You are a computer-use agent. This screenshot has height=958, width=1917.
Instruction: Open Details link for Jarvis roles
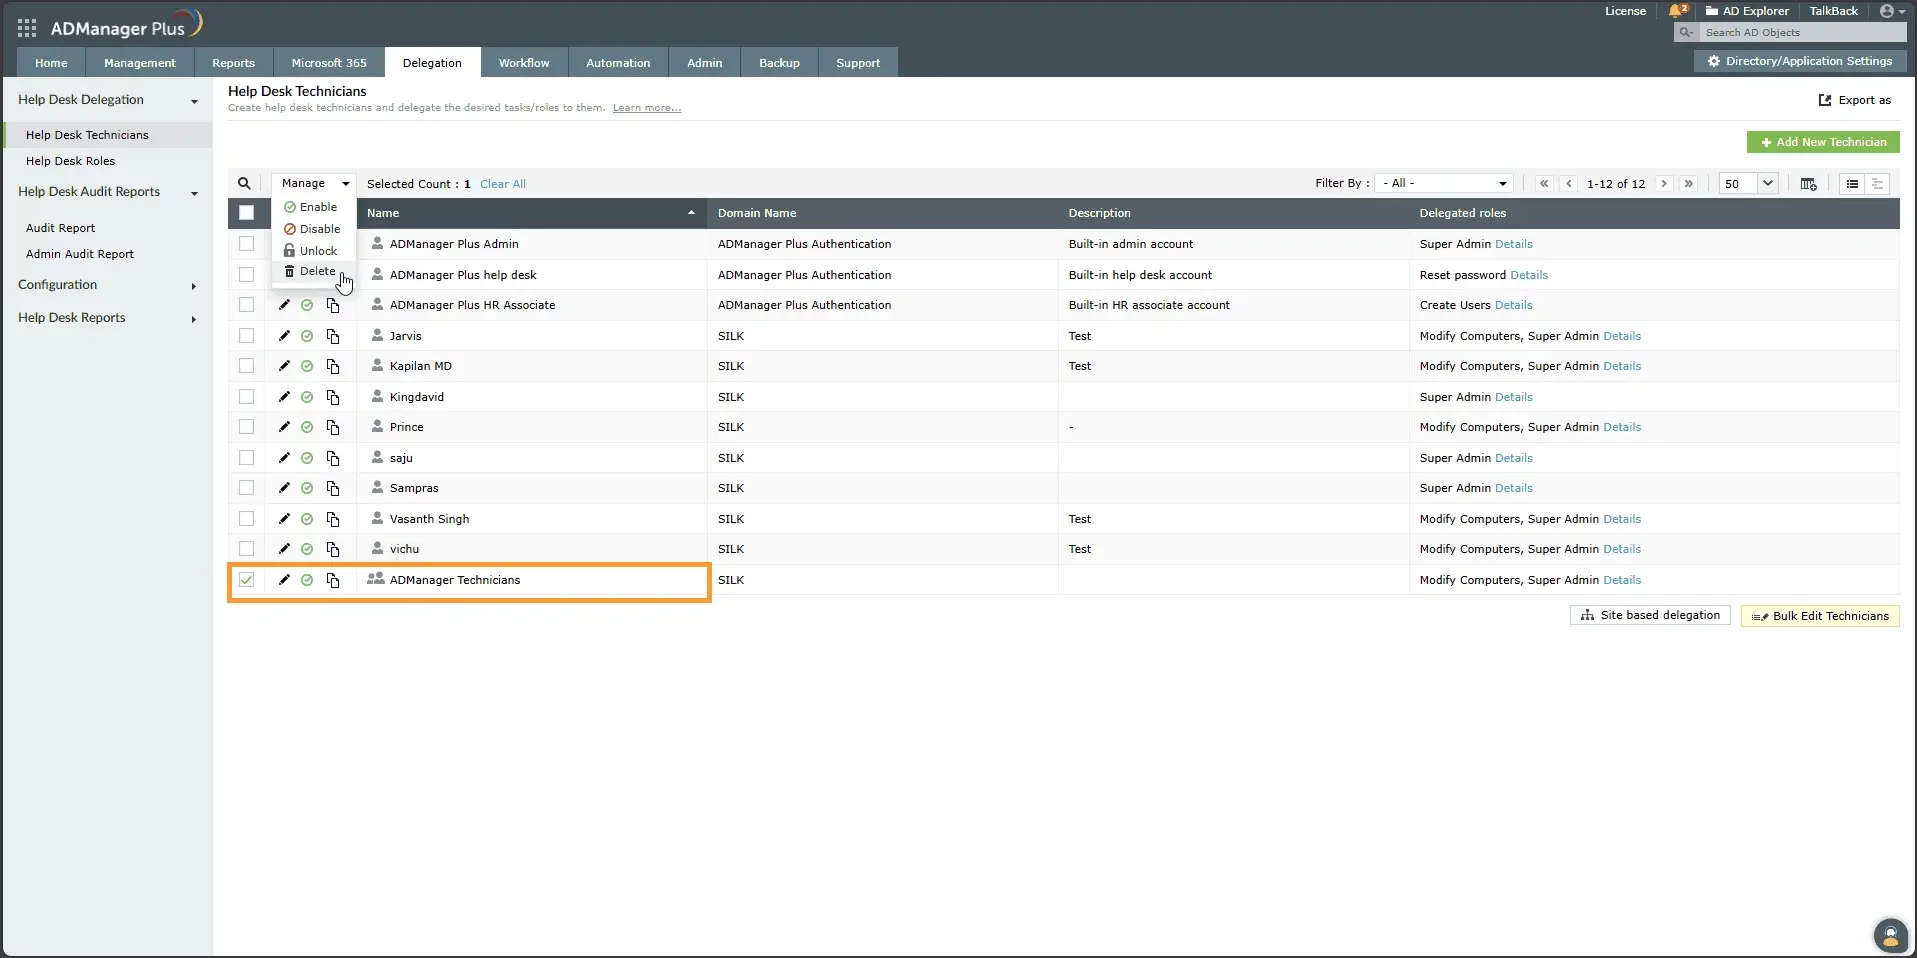pyautogui.click(x=1622, y=336)
